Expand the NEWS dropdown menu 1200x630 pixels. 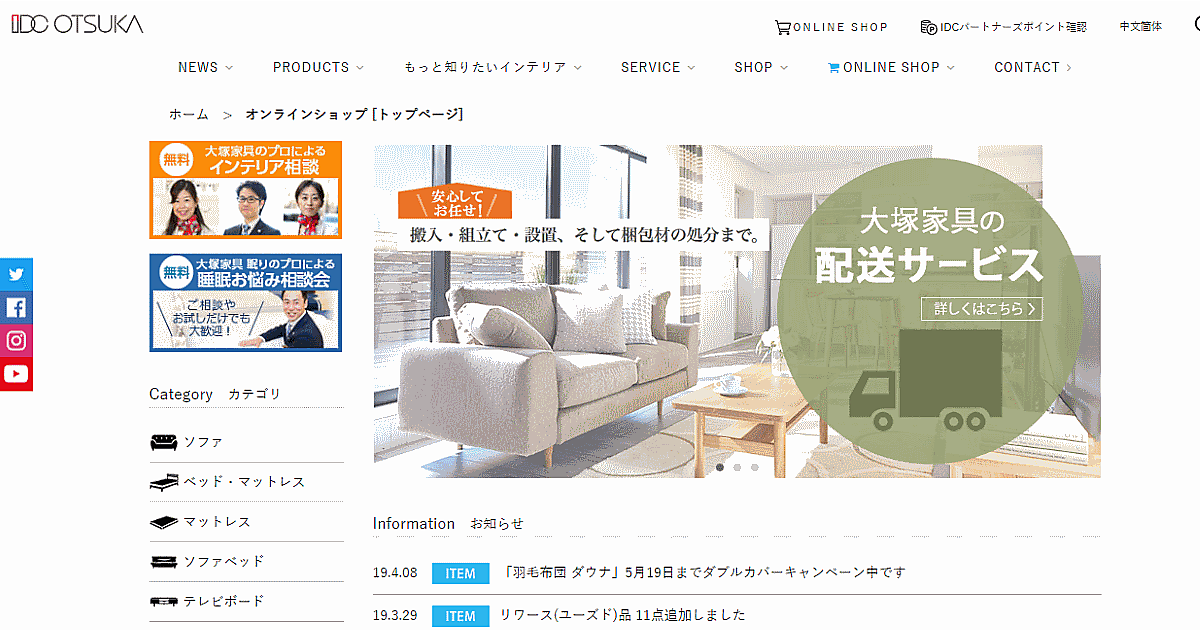pos(205,67)
